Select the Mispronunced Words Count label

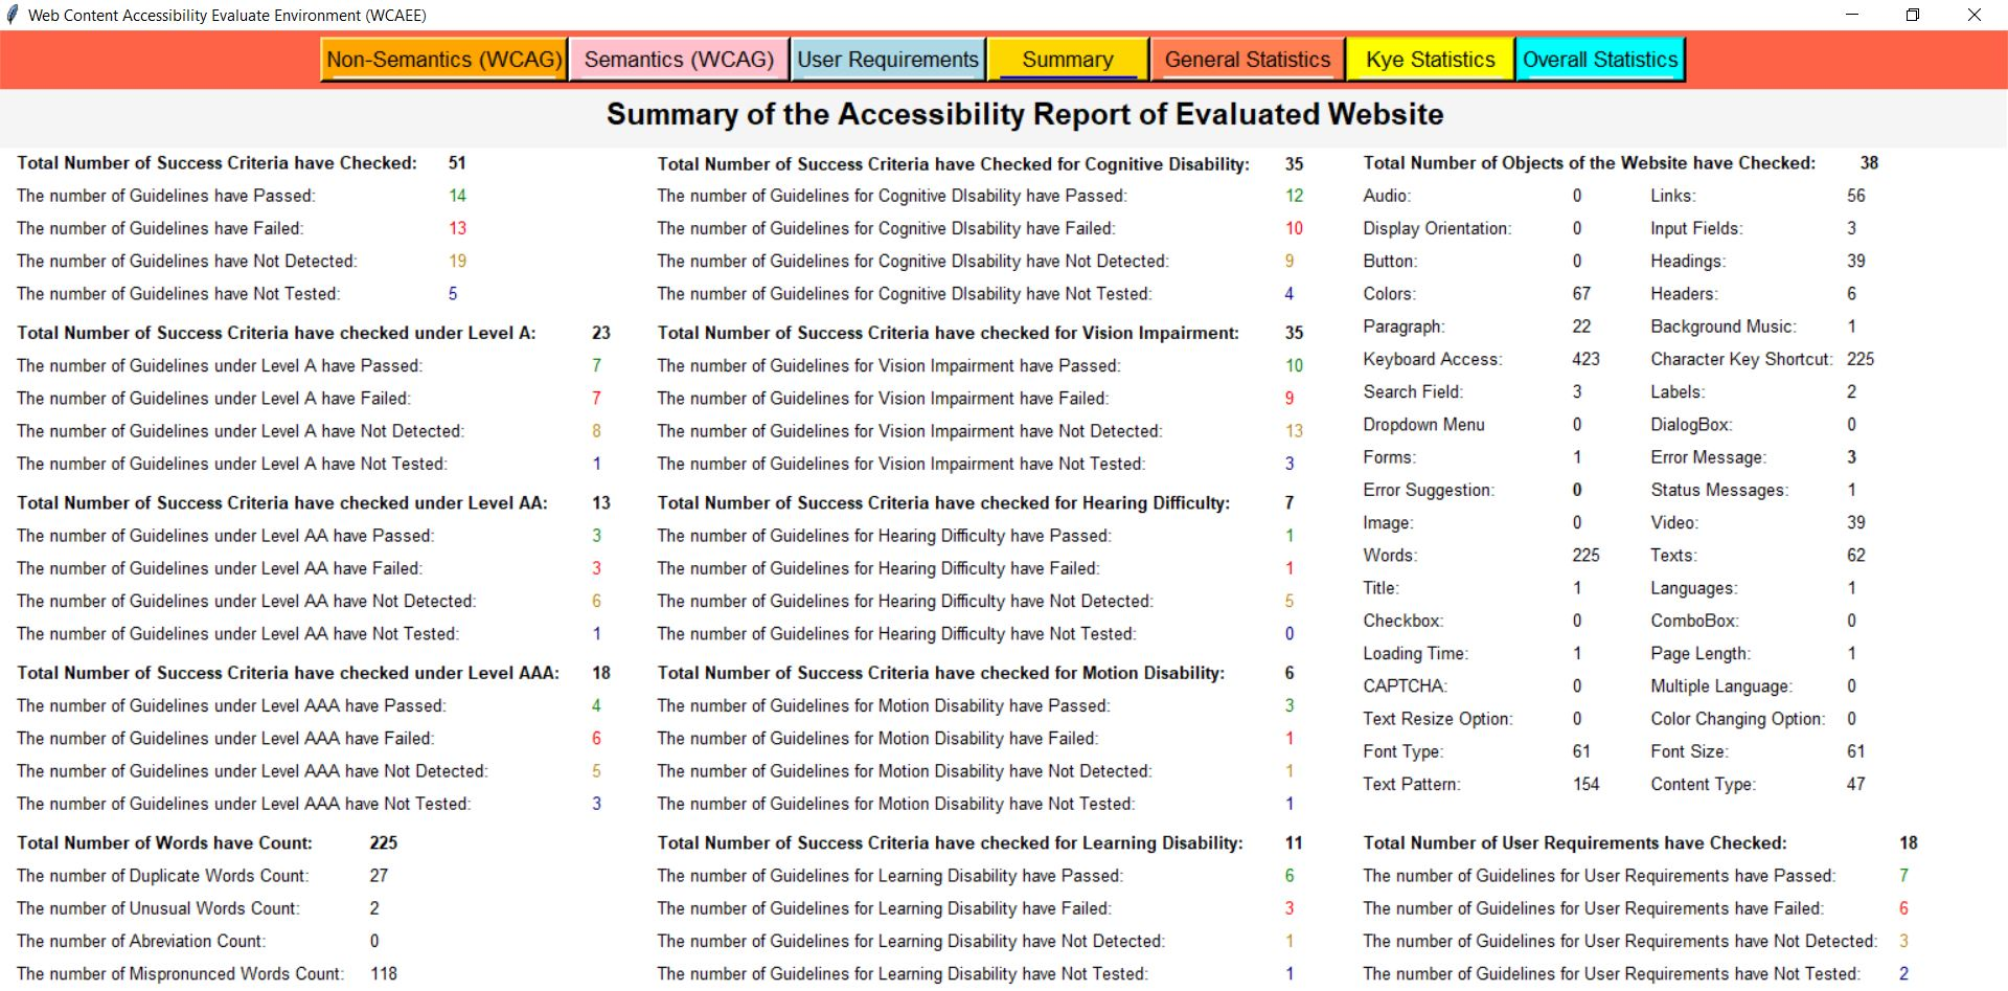click(180, 974)
